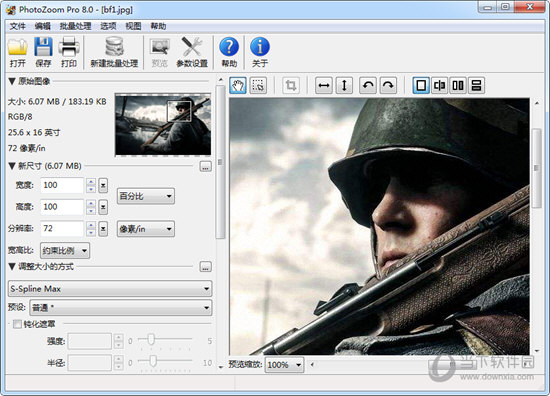Open the 文件 menu
This screenshot has height=396, width=550.
click(x=18, y=26)
